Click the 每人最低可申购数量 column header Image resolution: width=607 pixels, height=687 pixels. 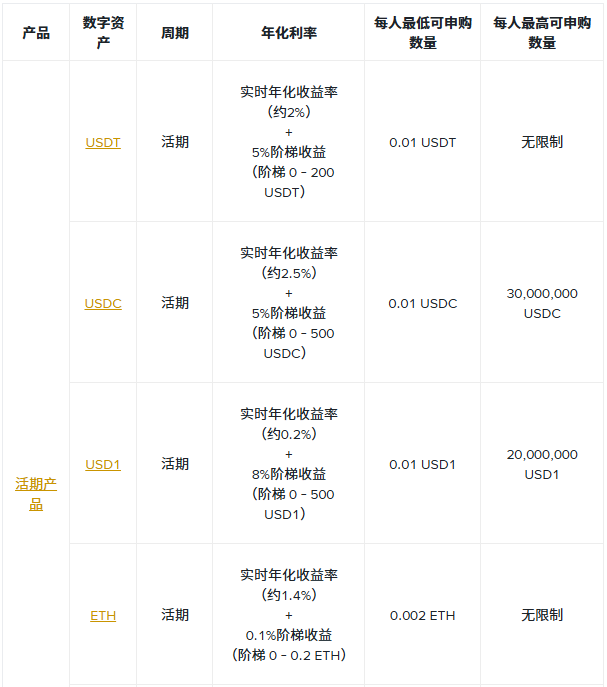[422, 33]
